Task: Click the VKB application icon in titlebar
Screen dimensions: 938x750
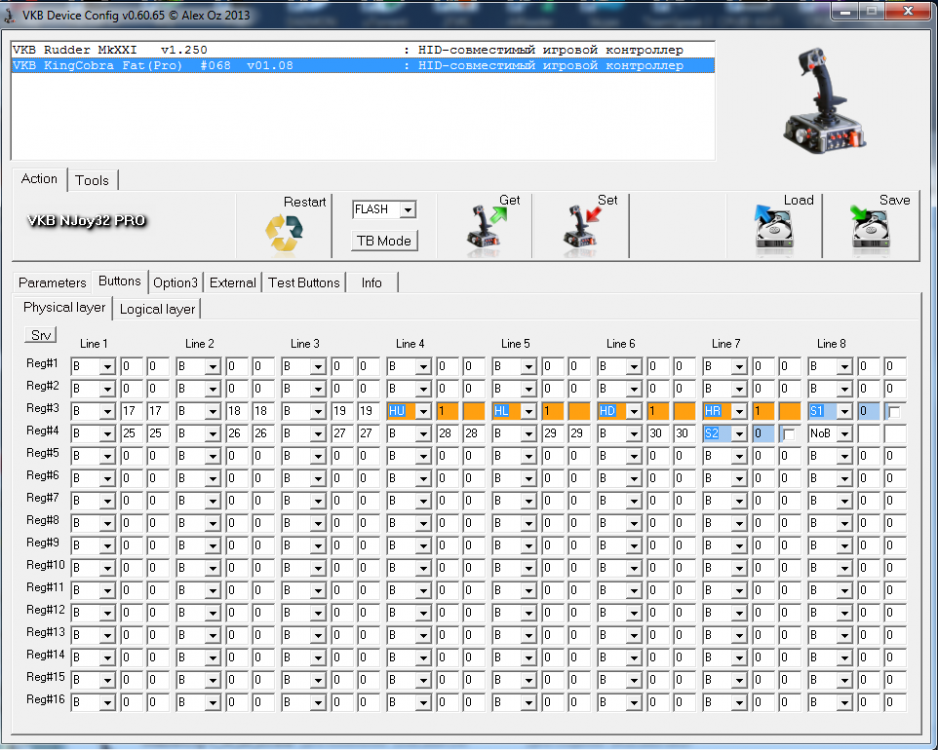Action: click(10, 14)
